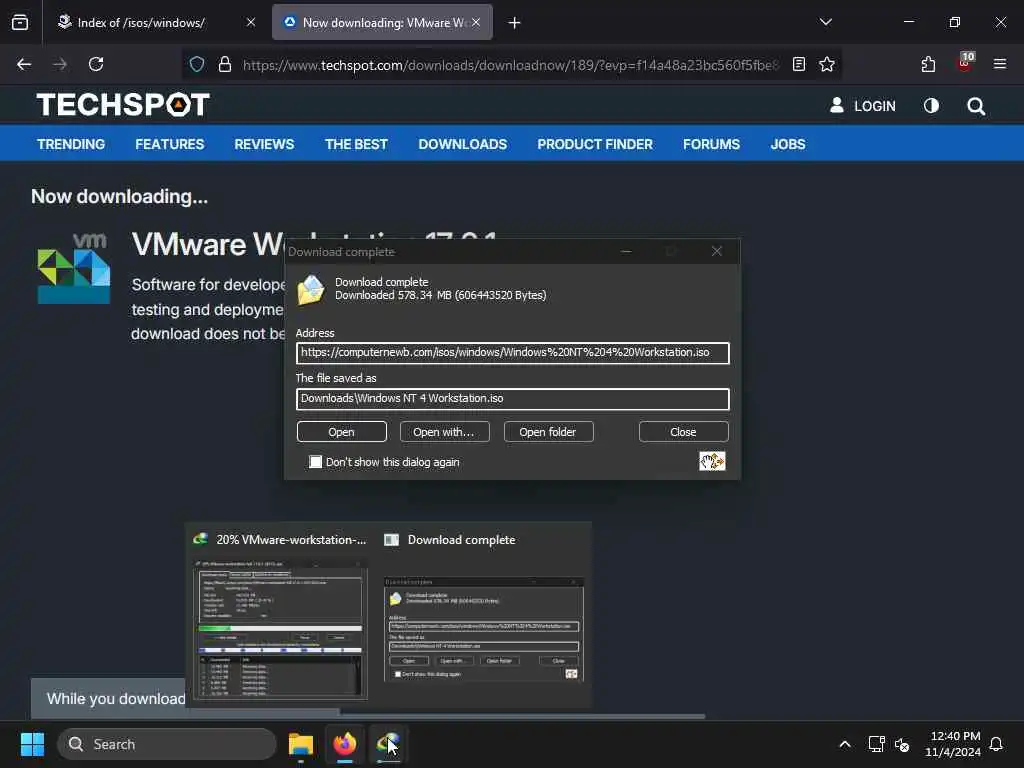Viewport: 1024px width, 768px height.
Task: Close the Download complete dialog via Close button
Action: [x=683, y=432]
